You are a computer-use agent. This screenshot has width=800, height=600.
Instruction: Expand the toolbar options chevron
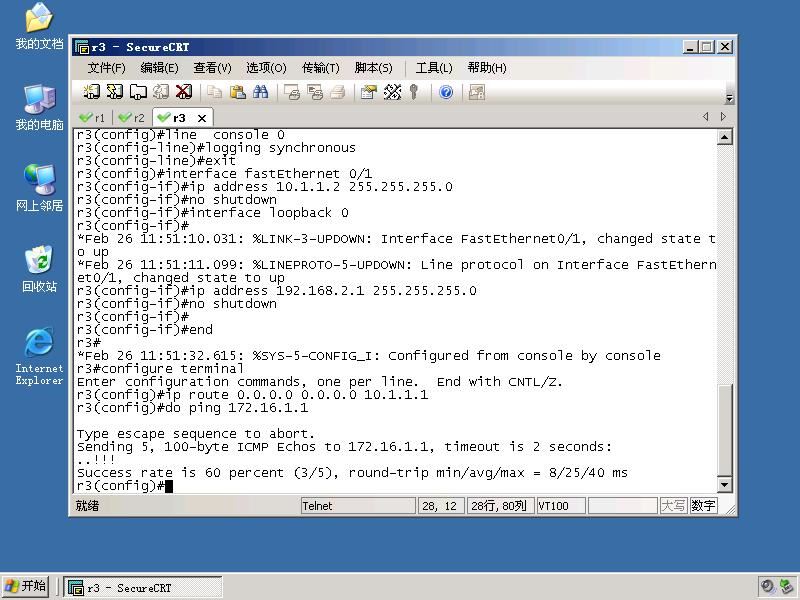[x=730, y=98]
